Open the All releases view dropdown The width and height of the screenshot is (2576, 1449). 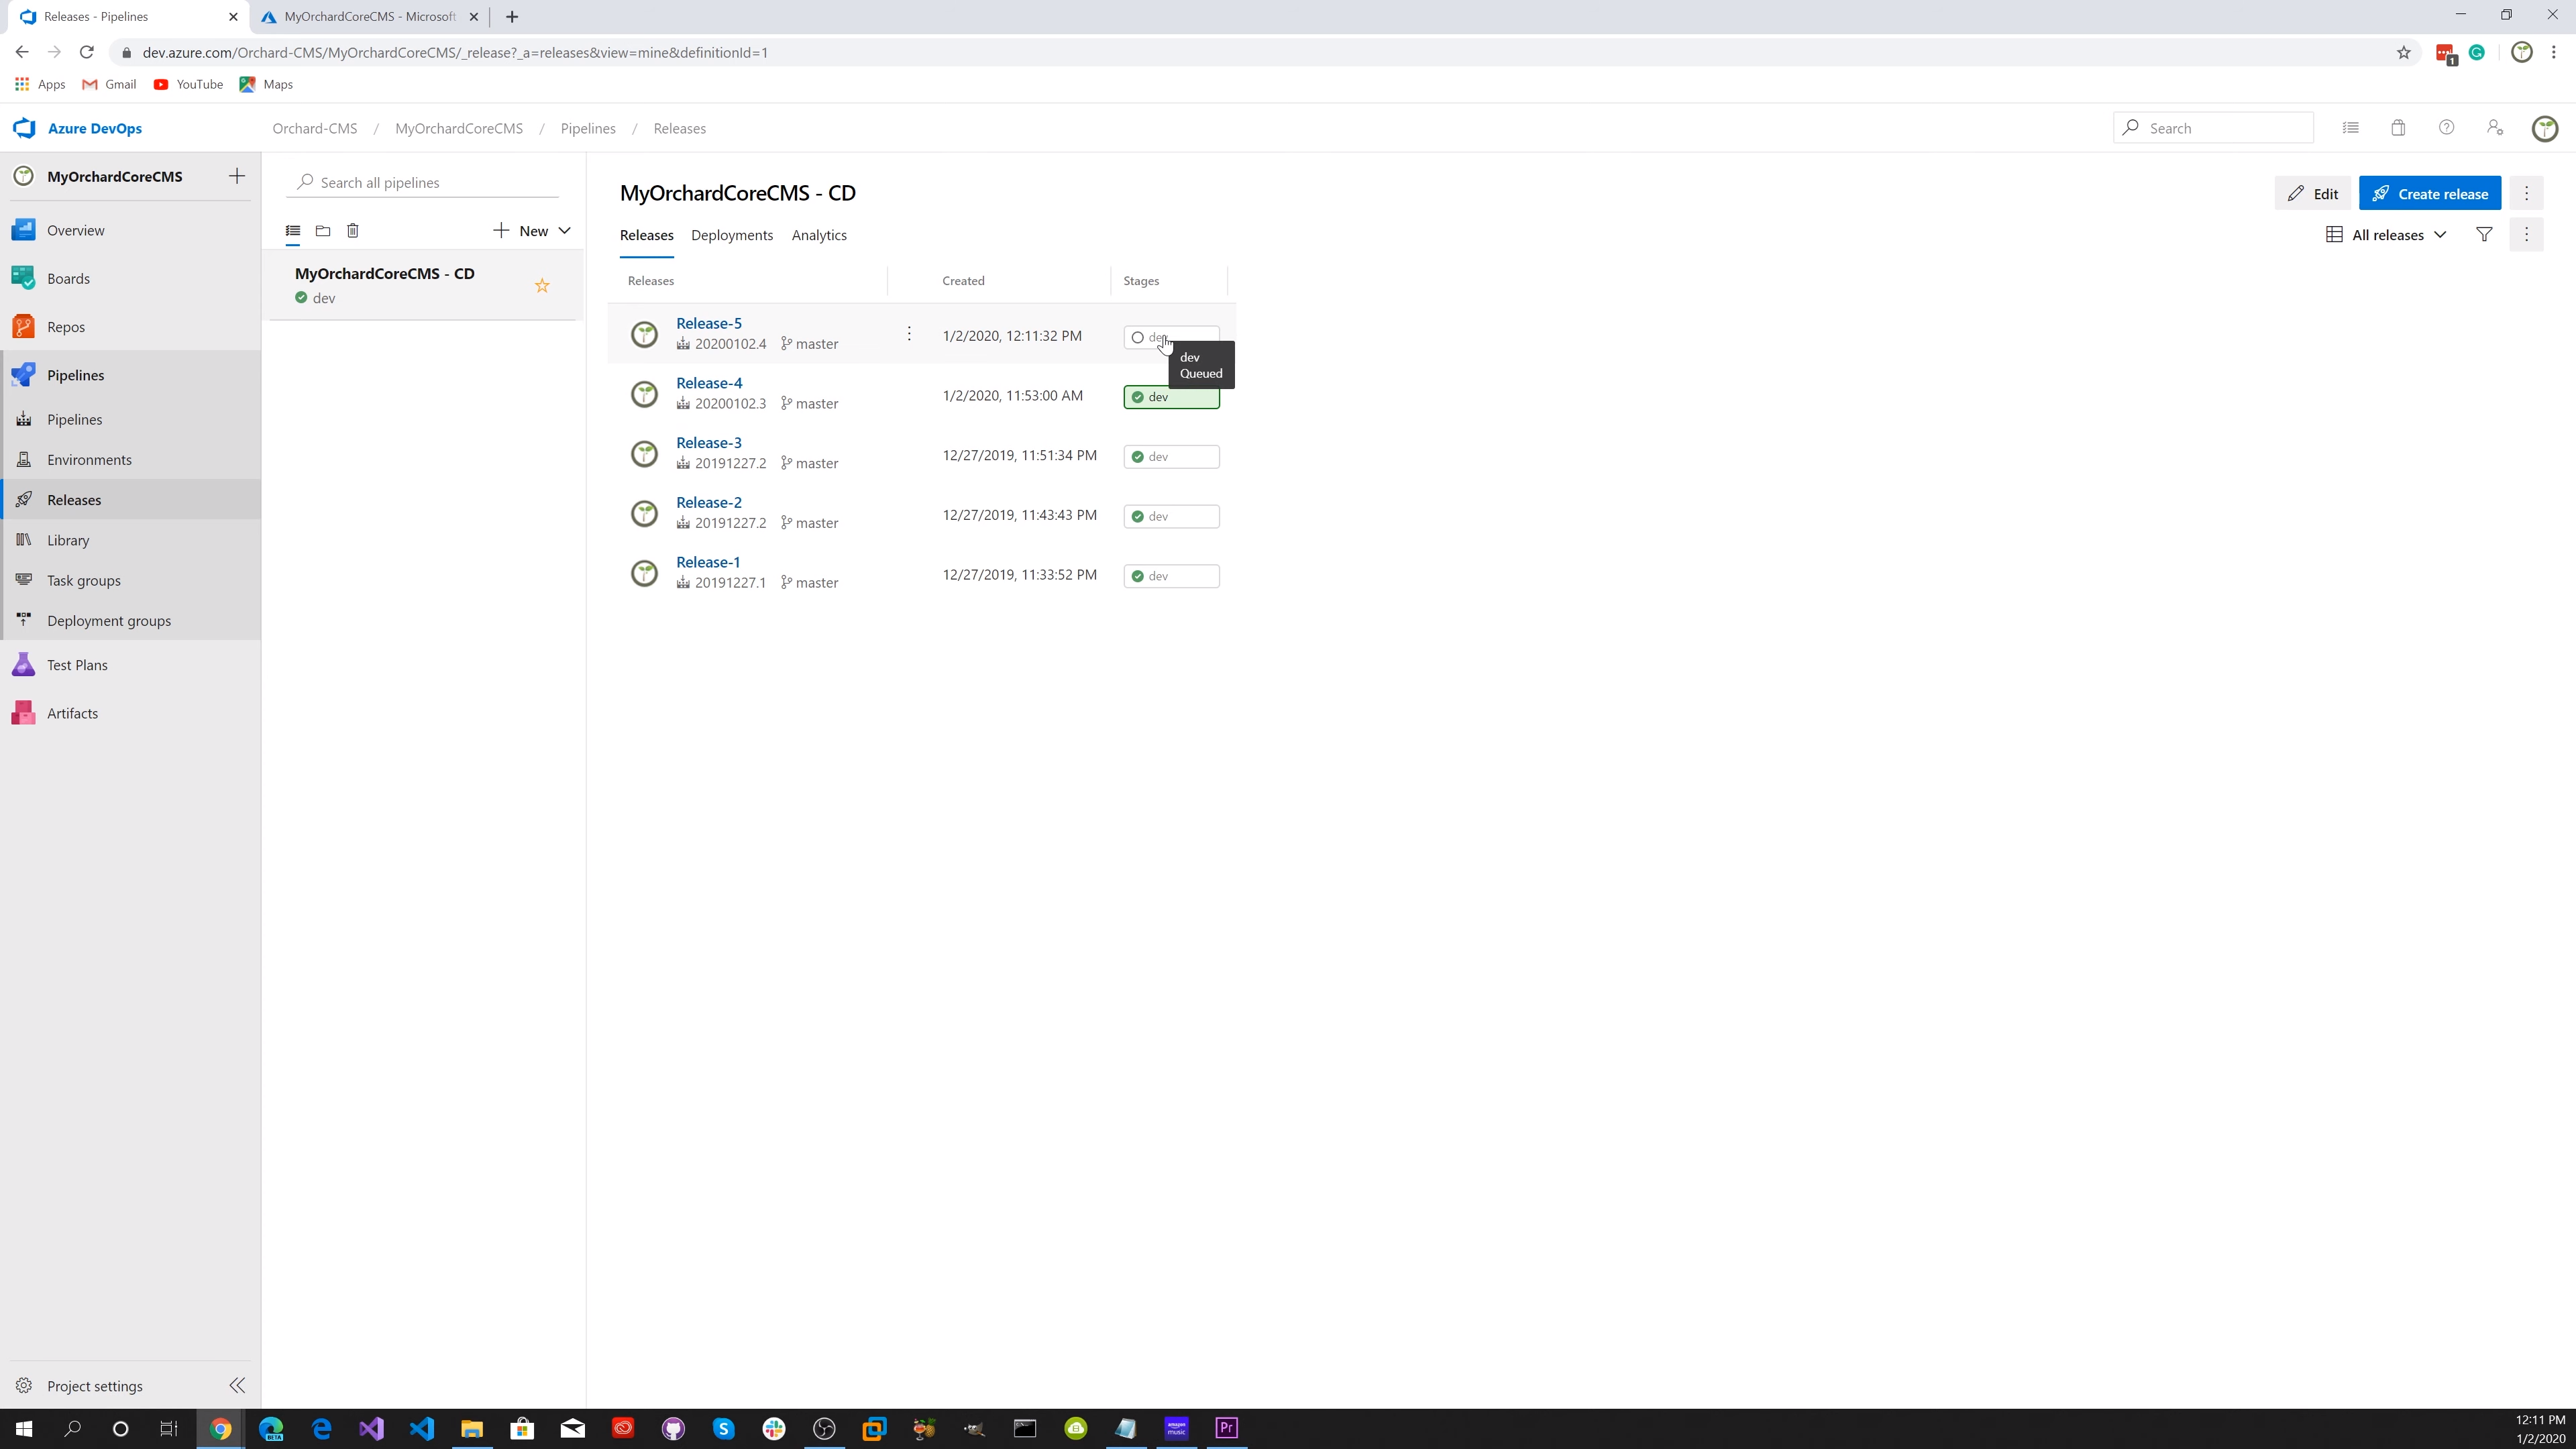[x=2386, y=235]
